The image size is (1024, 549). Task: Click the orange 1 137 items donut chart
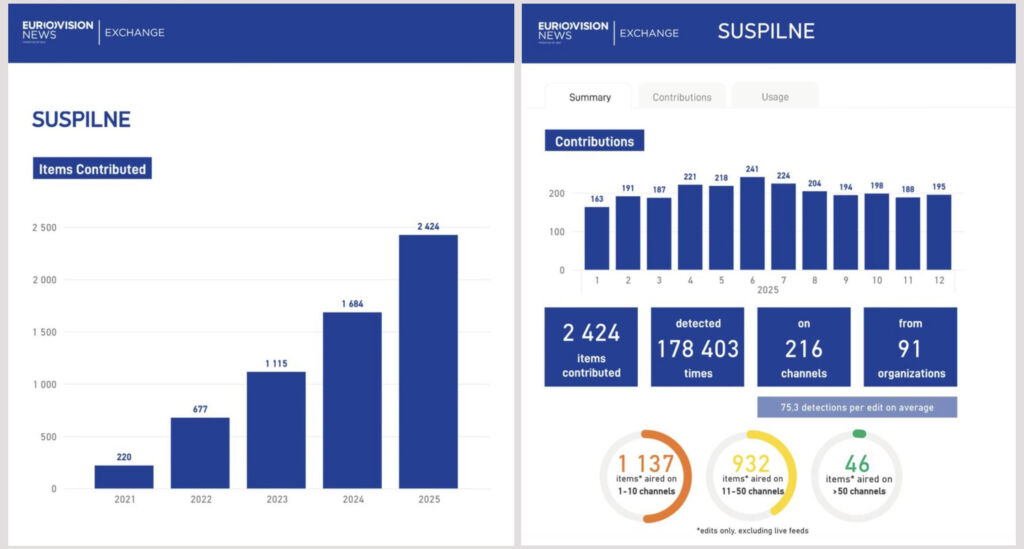tap(646, 476)
